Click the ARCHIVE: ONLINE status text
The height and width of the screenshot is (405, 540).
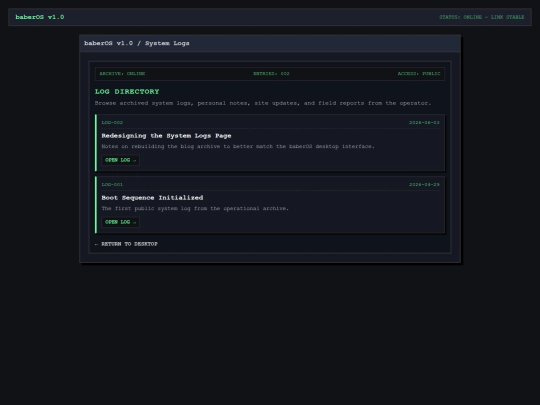click(x=122, y=74)
